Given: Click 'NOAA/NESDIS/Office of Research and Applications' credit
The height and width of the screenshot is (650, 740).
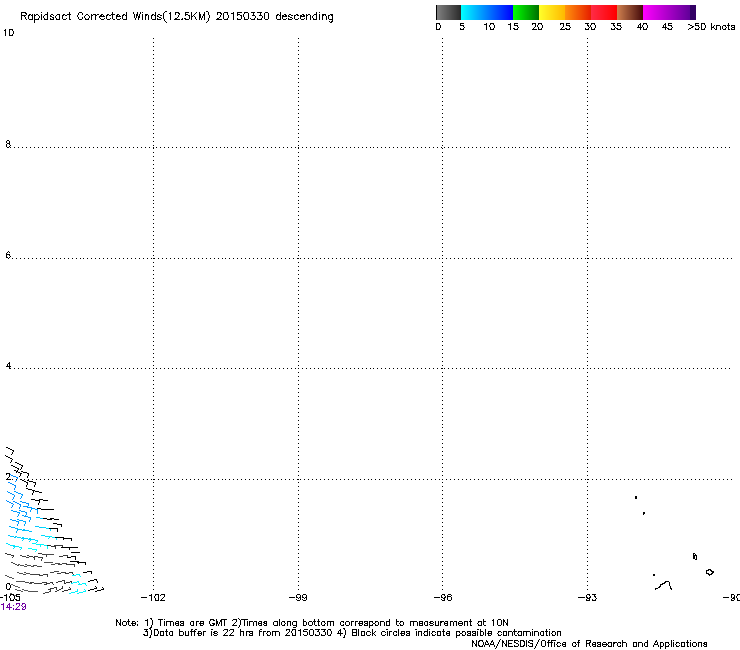Looking at the screenshot, I should coord(589,644).
